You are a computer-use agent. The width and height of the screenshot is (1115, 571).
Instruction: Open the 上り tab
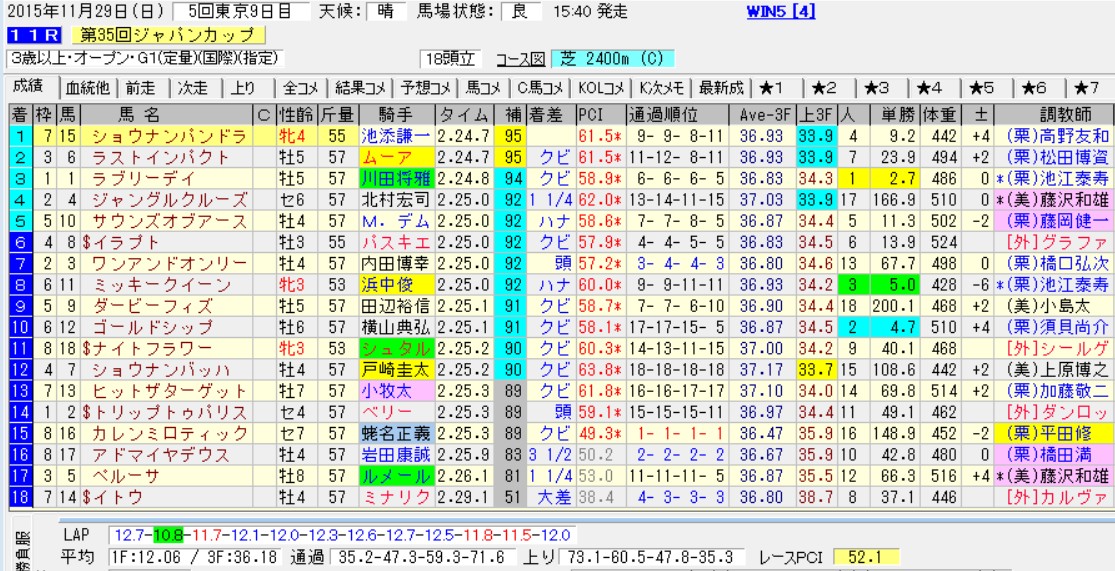click(x=243, y=87)
